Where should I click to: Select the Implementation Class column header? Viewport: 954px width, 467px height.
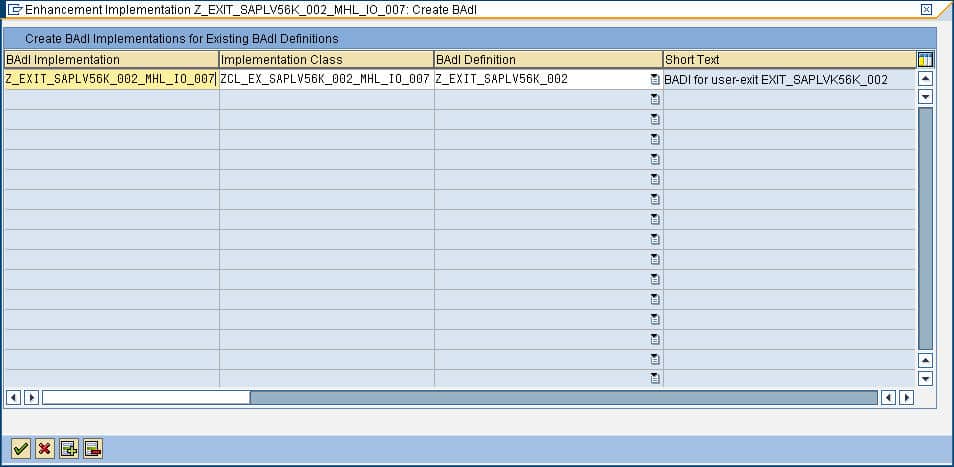pyautogui.click(x=327, y=60)
